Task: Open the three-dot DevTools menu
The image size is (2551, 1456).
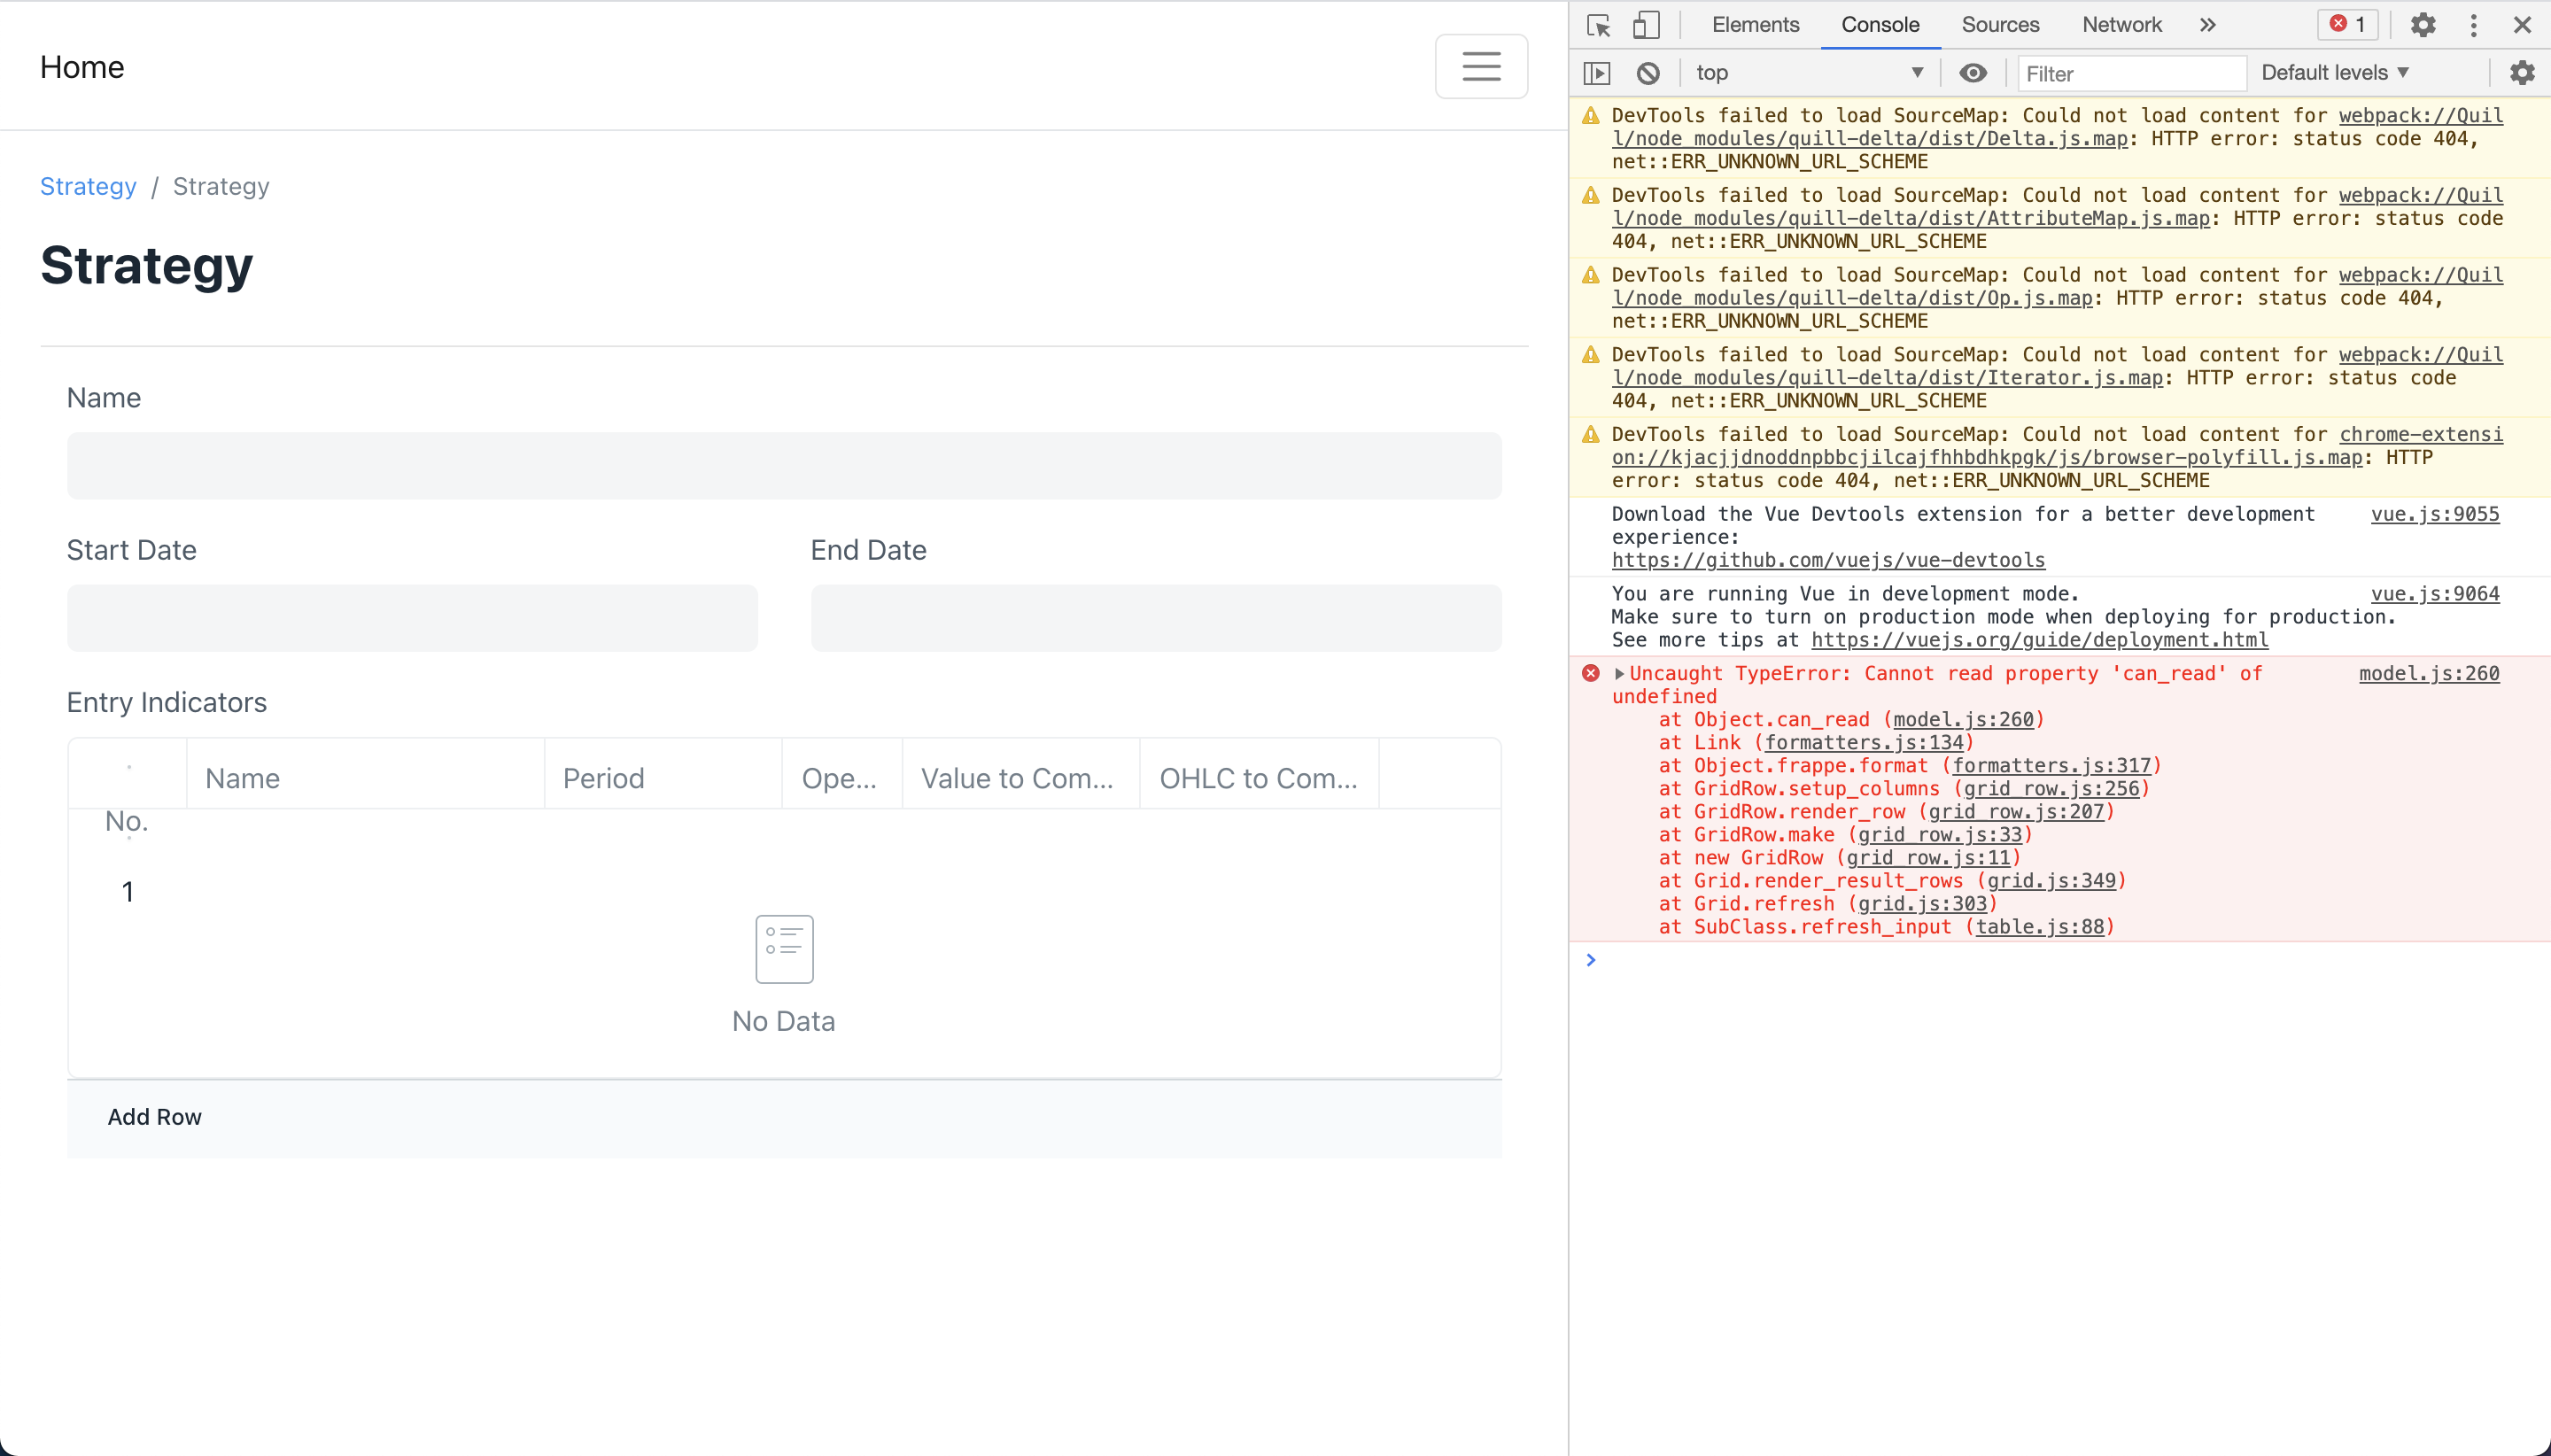Action: pyautogui.click(x=2472, y=25)
